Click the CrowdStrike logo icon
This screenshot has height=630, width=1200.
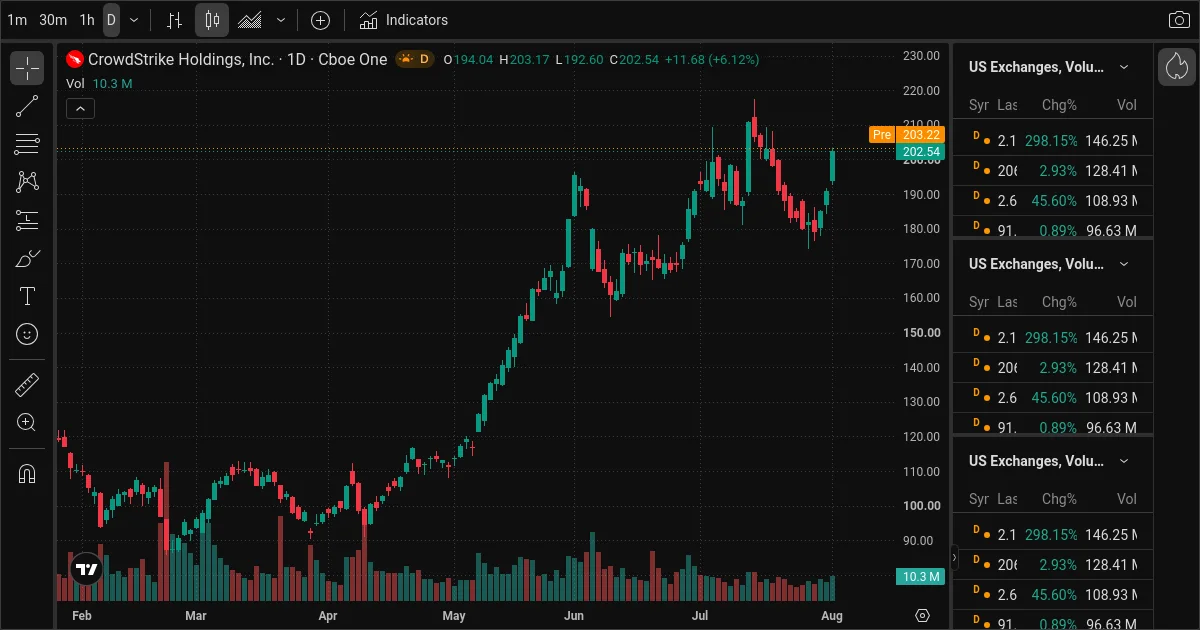tap(75, 60)
